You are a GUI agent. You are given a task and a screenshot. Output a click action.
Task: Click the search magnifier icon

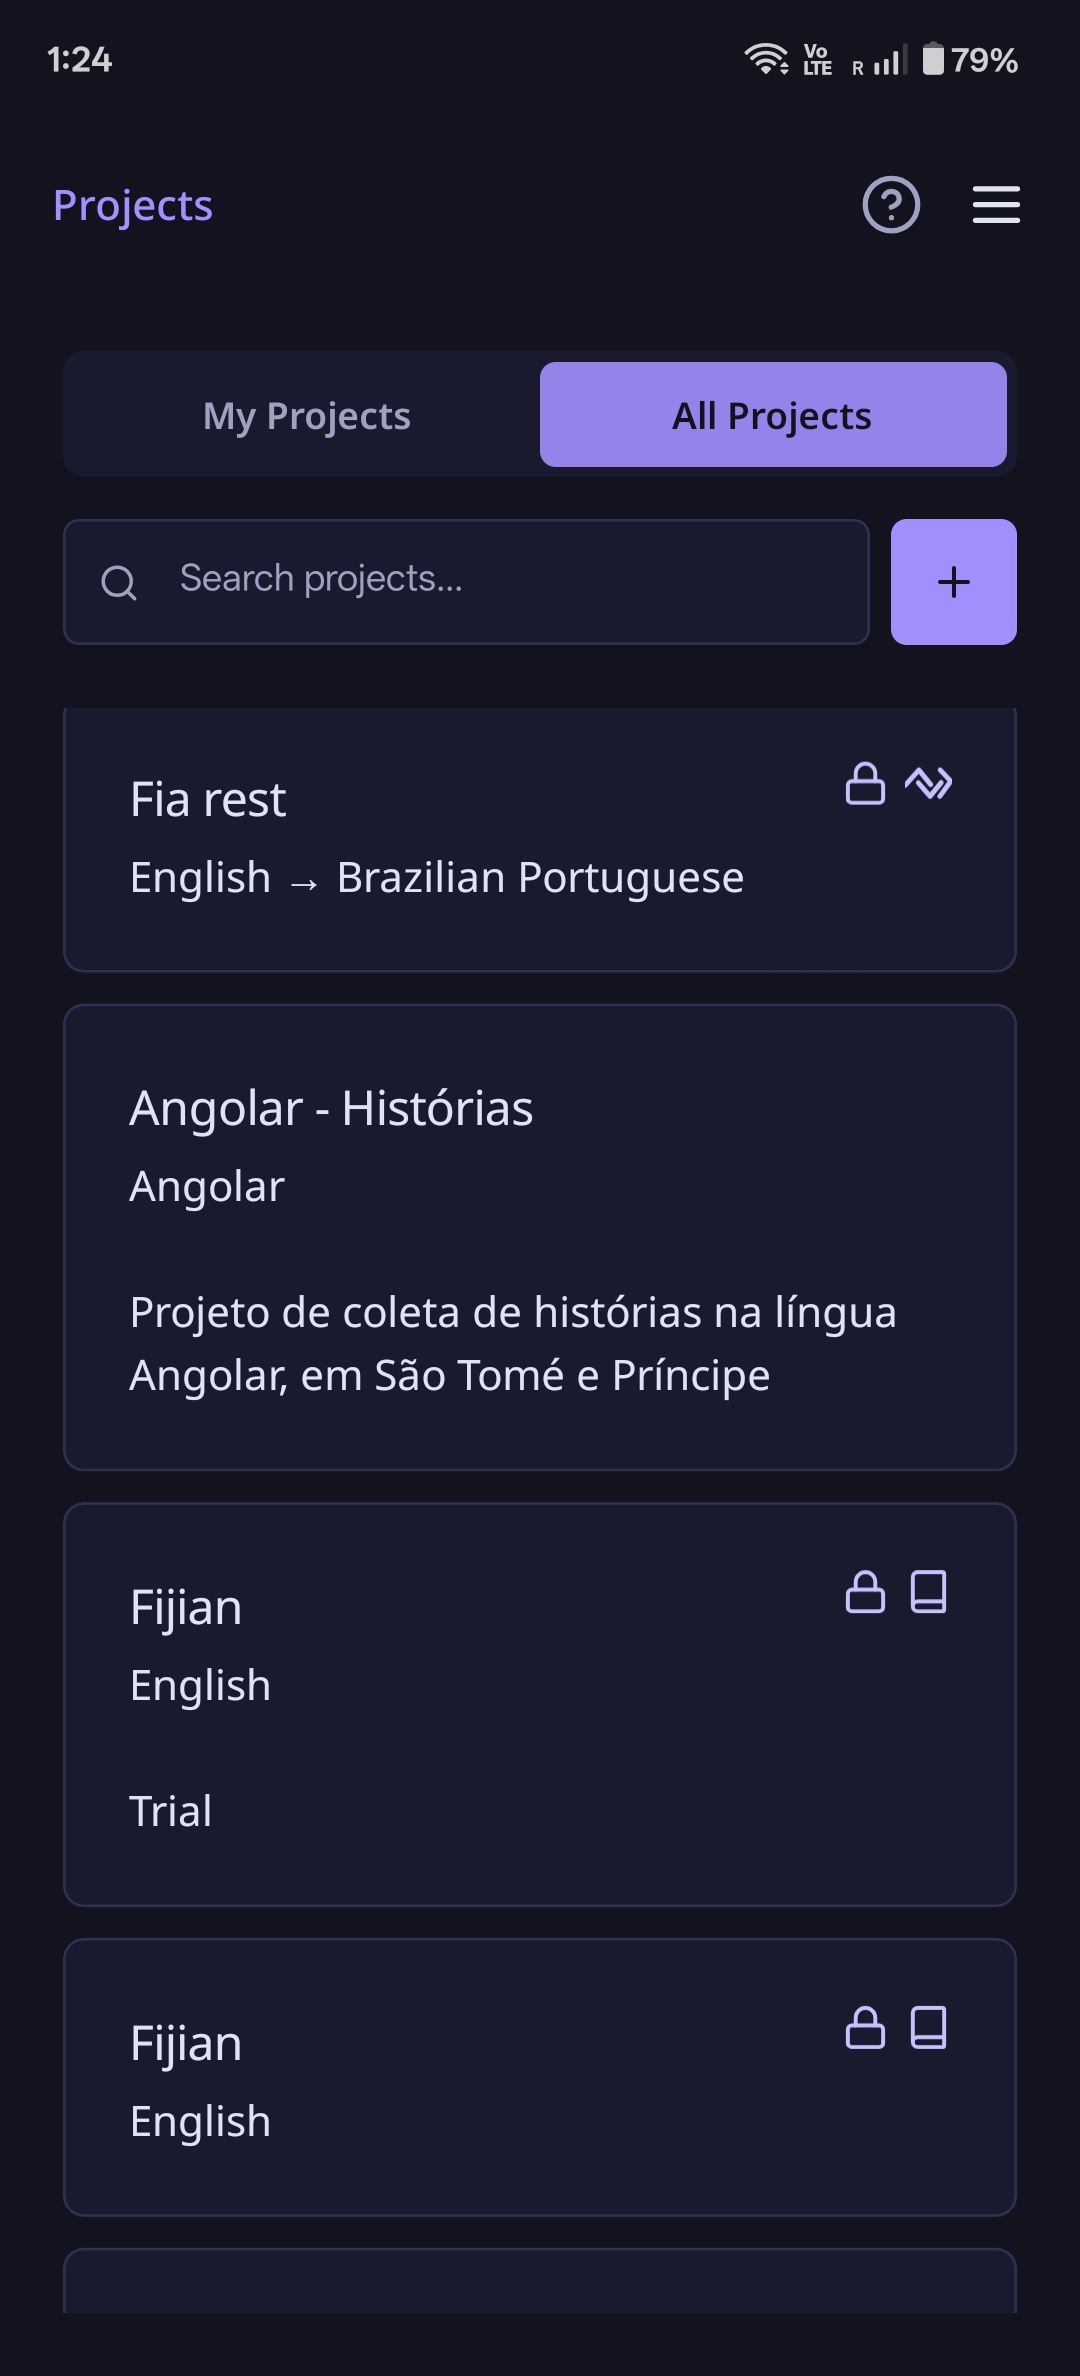pos(119,582)
